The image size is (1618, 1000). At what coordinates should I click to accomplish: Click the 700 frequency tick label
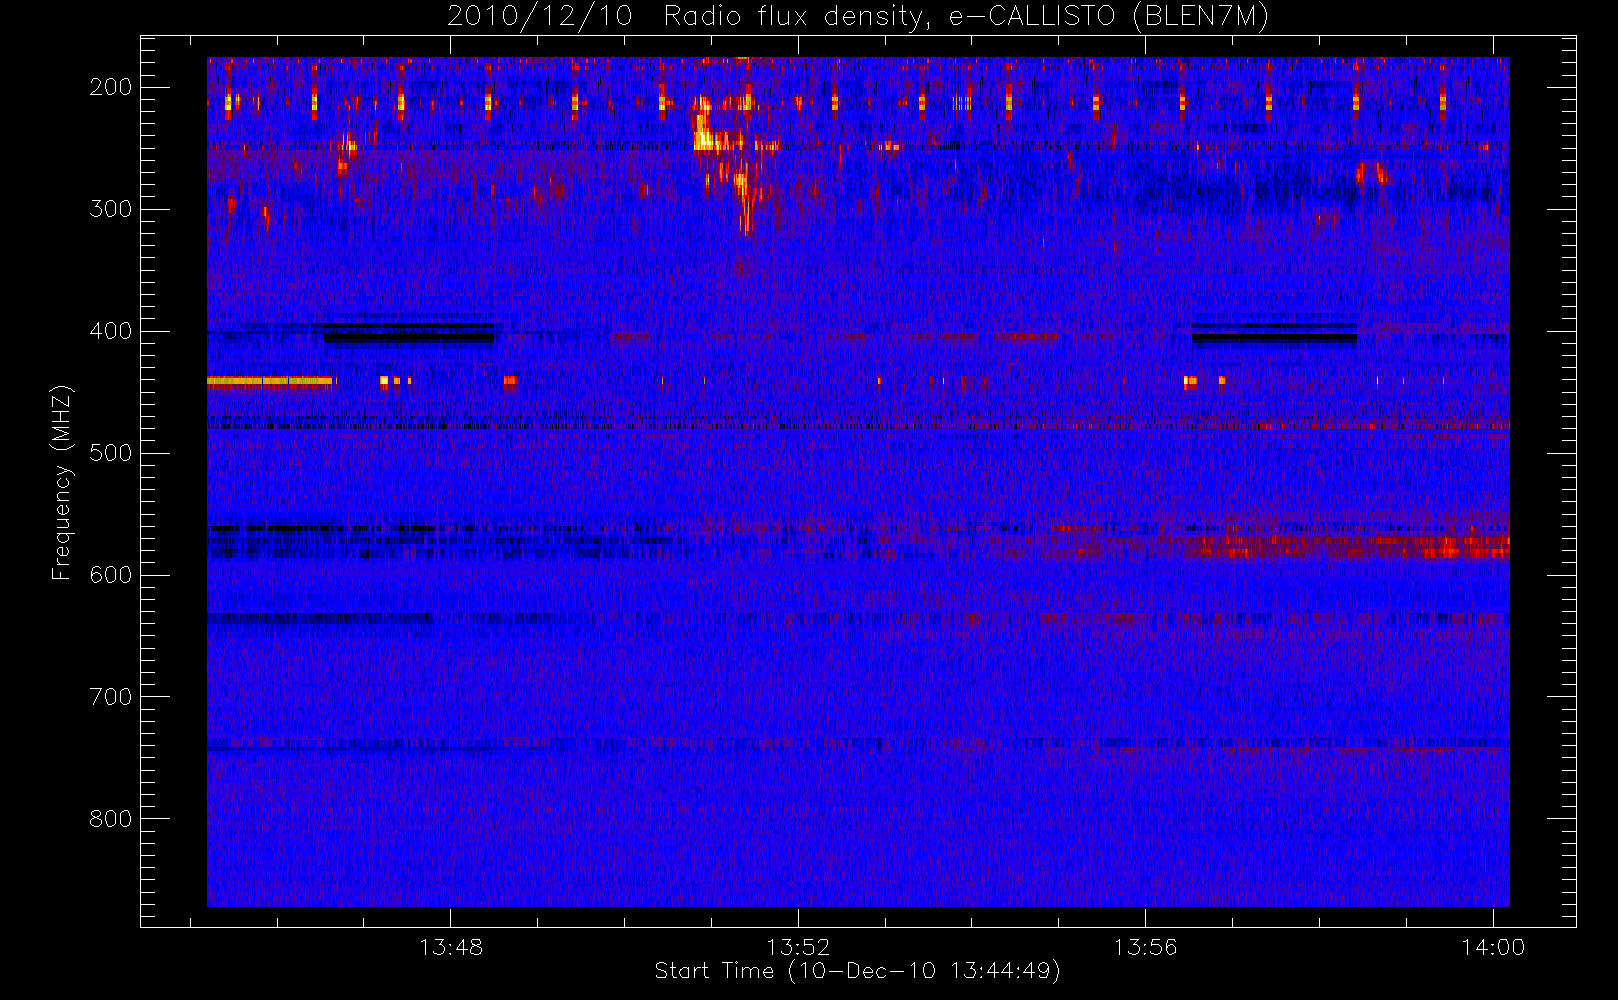[110, 697]
